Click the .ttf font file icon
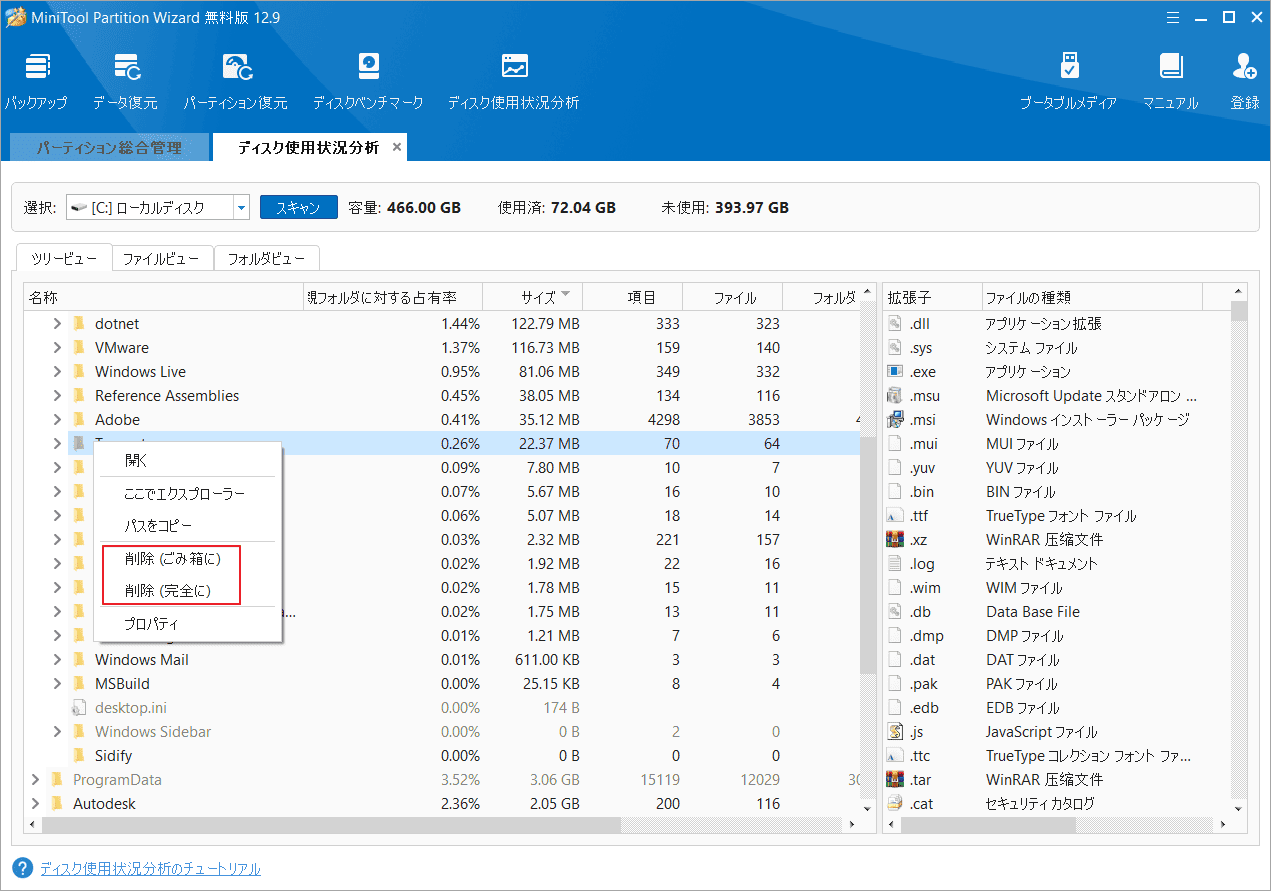This screenshot has height=891, width=1271. pos(895,516)
